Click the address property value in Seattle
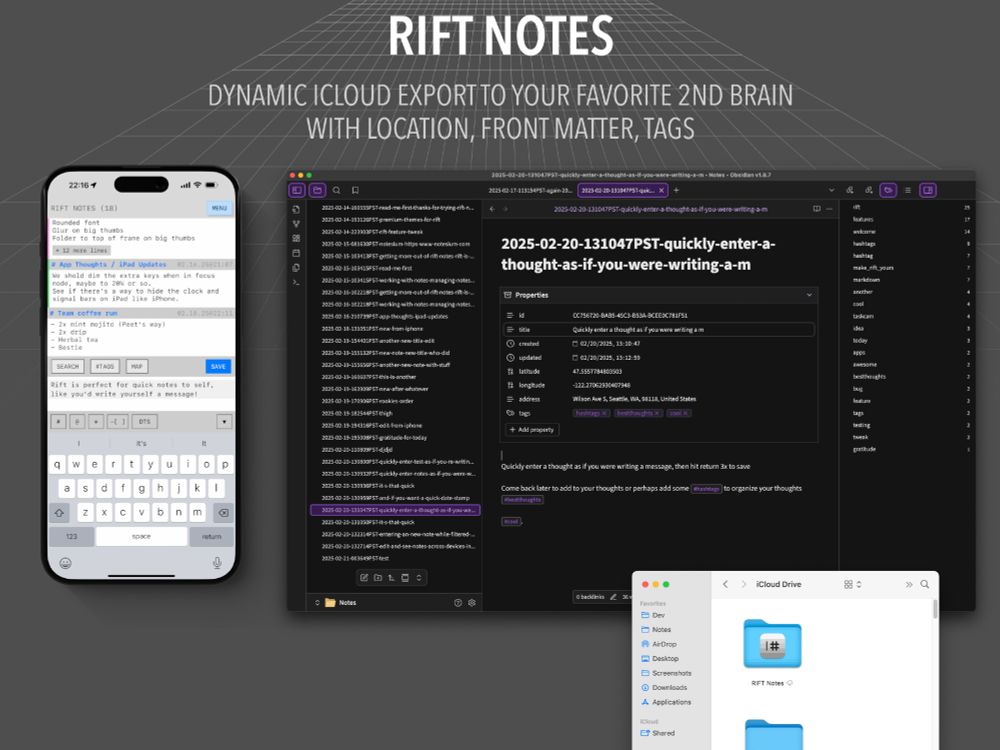Screen dimensions: 1000x750 634,399
